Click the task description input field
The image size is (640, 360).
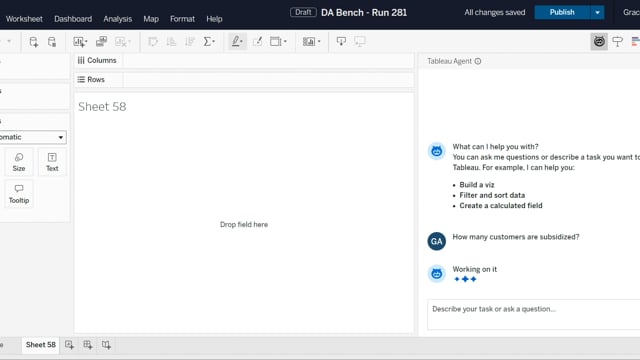coord(533,314)
